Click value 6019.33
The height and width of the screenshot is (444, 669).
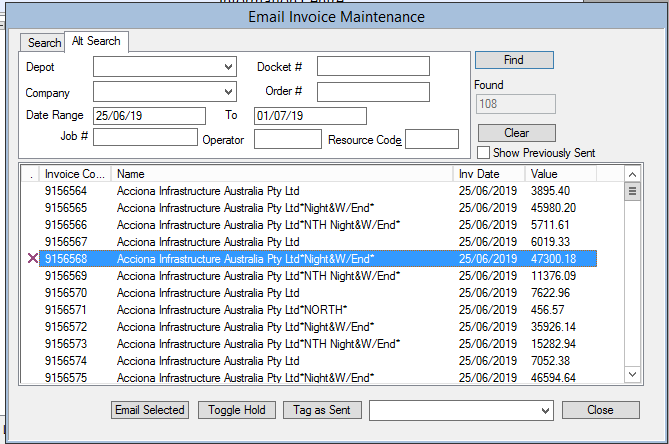pyautogui.click(x=550, y=242)
